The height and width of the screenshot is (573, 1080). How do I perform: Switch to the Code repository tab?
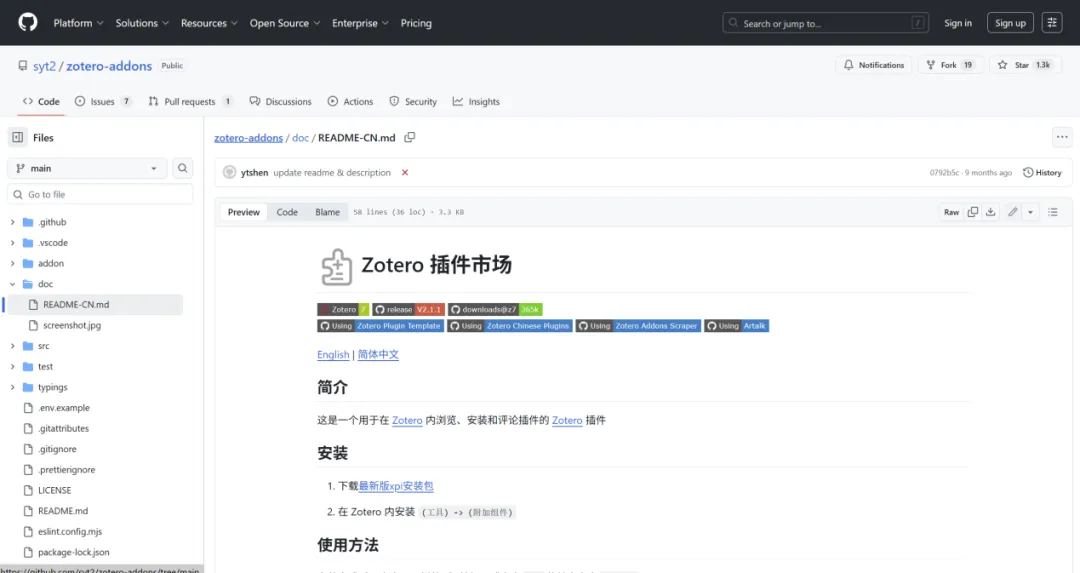(41, 101)
